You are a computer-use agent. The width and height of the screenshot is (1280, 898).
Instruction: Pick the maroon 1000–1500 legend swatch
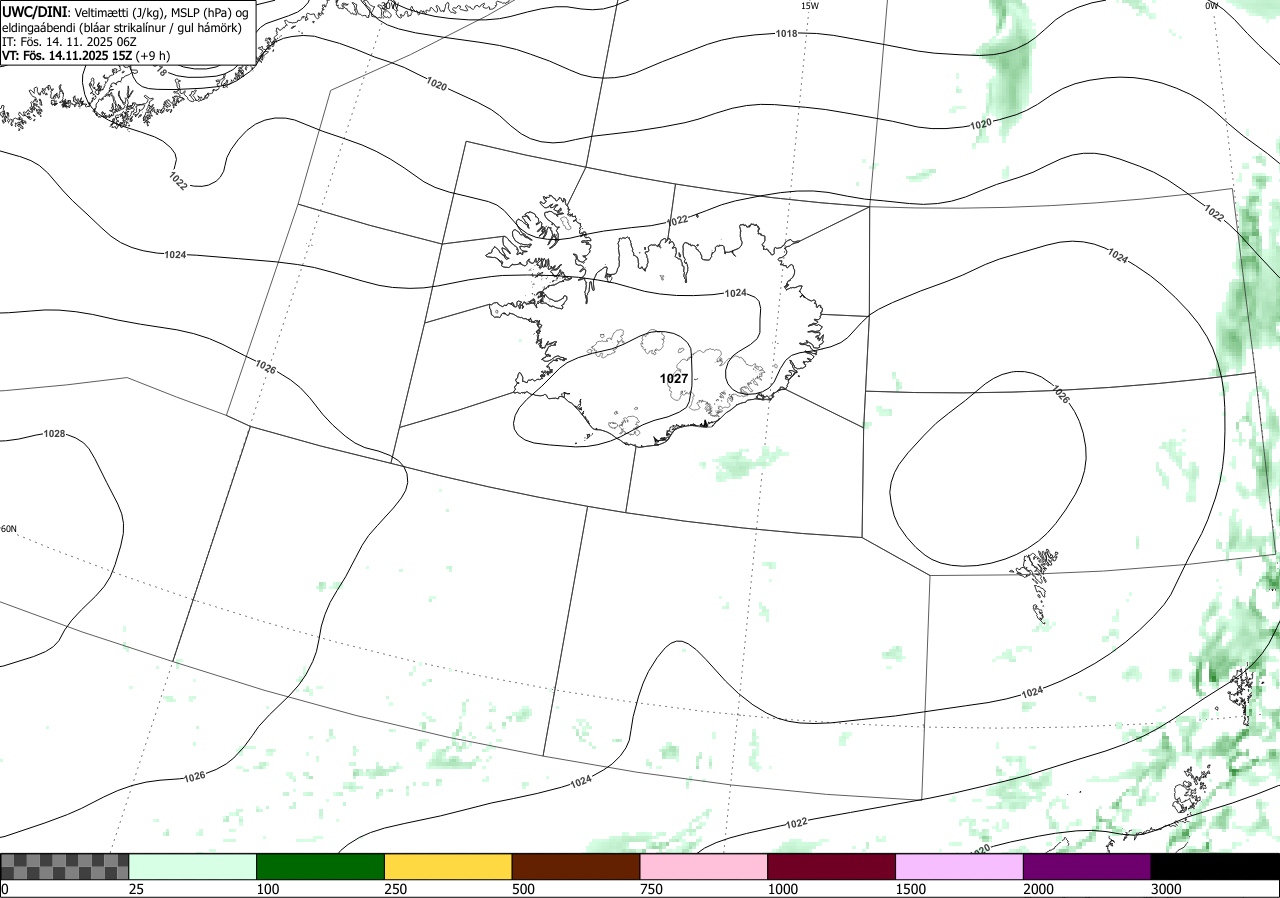(832, 866)
